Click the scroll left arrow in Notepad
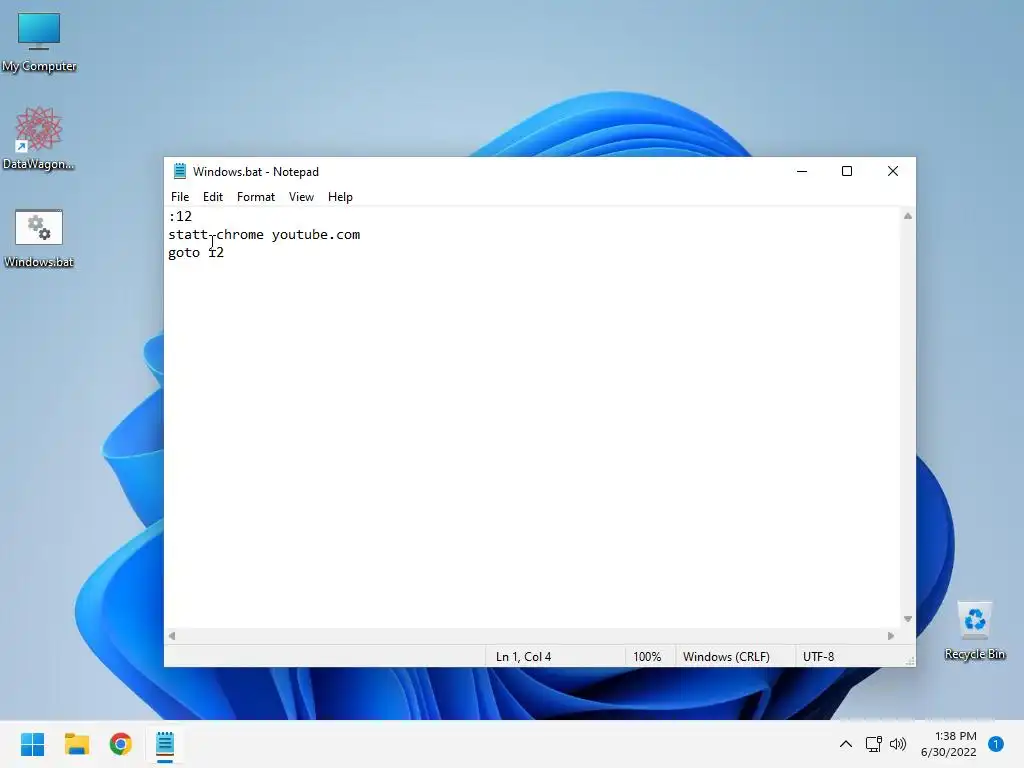 click(172, 635)
